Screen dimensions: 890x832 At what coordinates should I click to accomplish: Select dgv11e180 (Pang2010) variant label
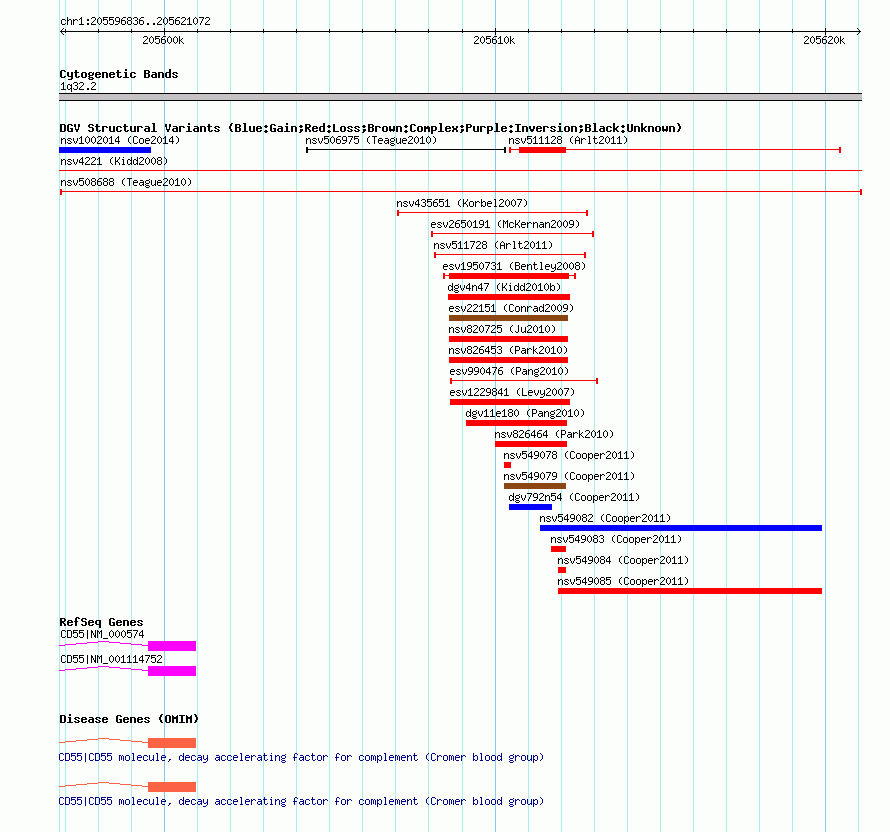525,413
